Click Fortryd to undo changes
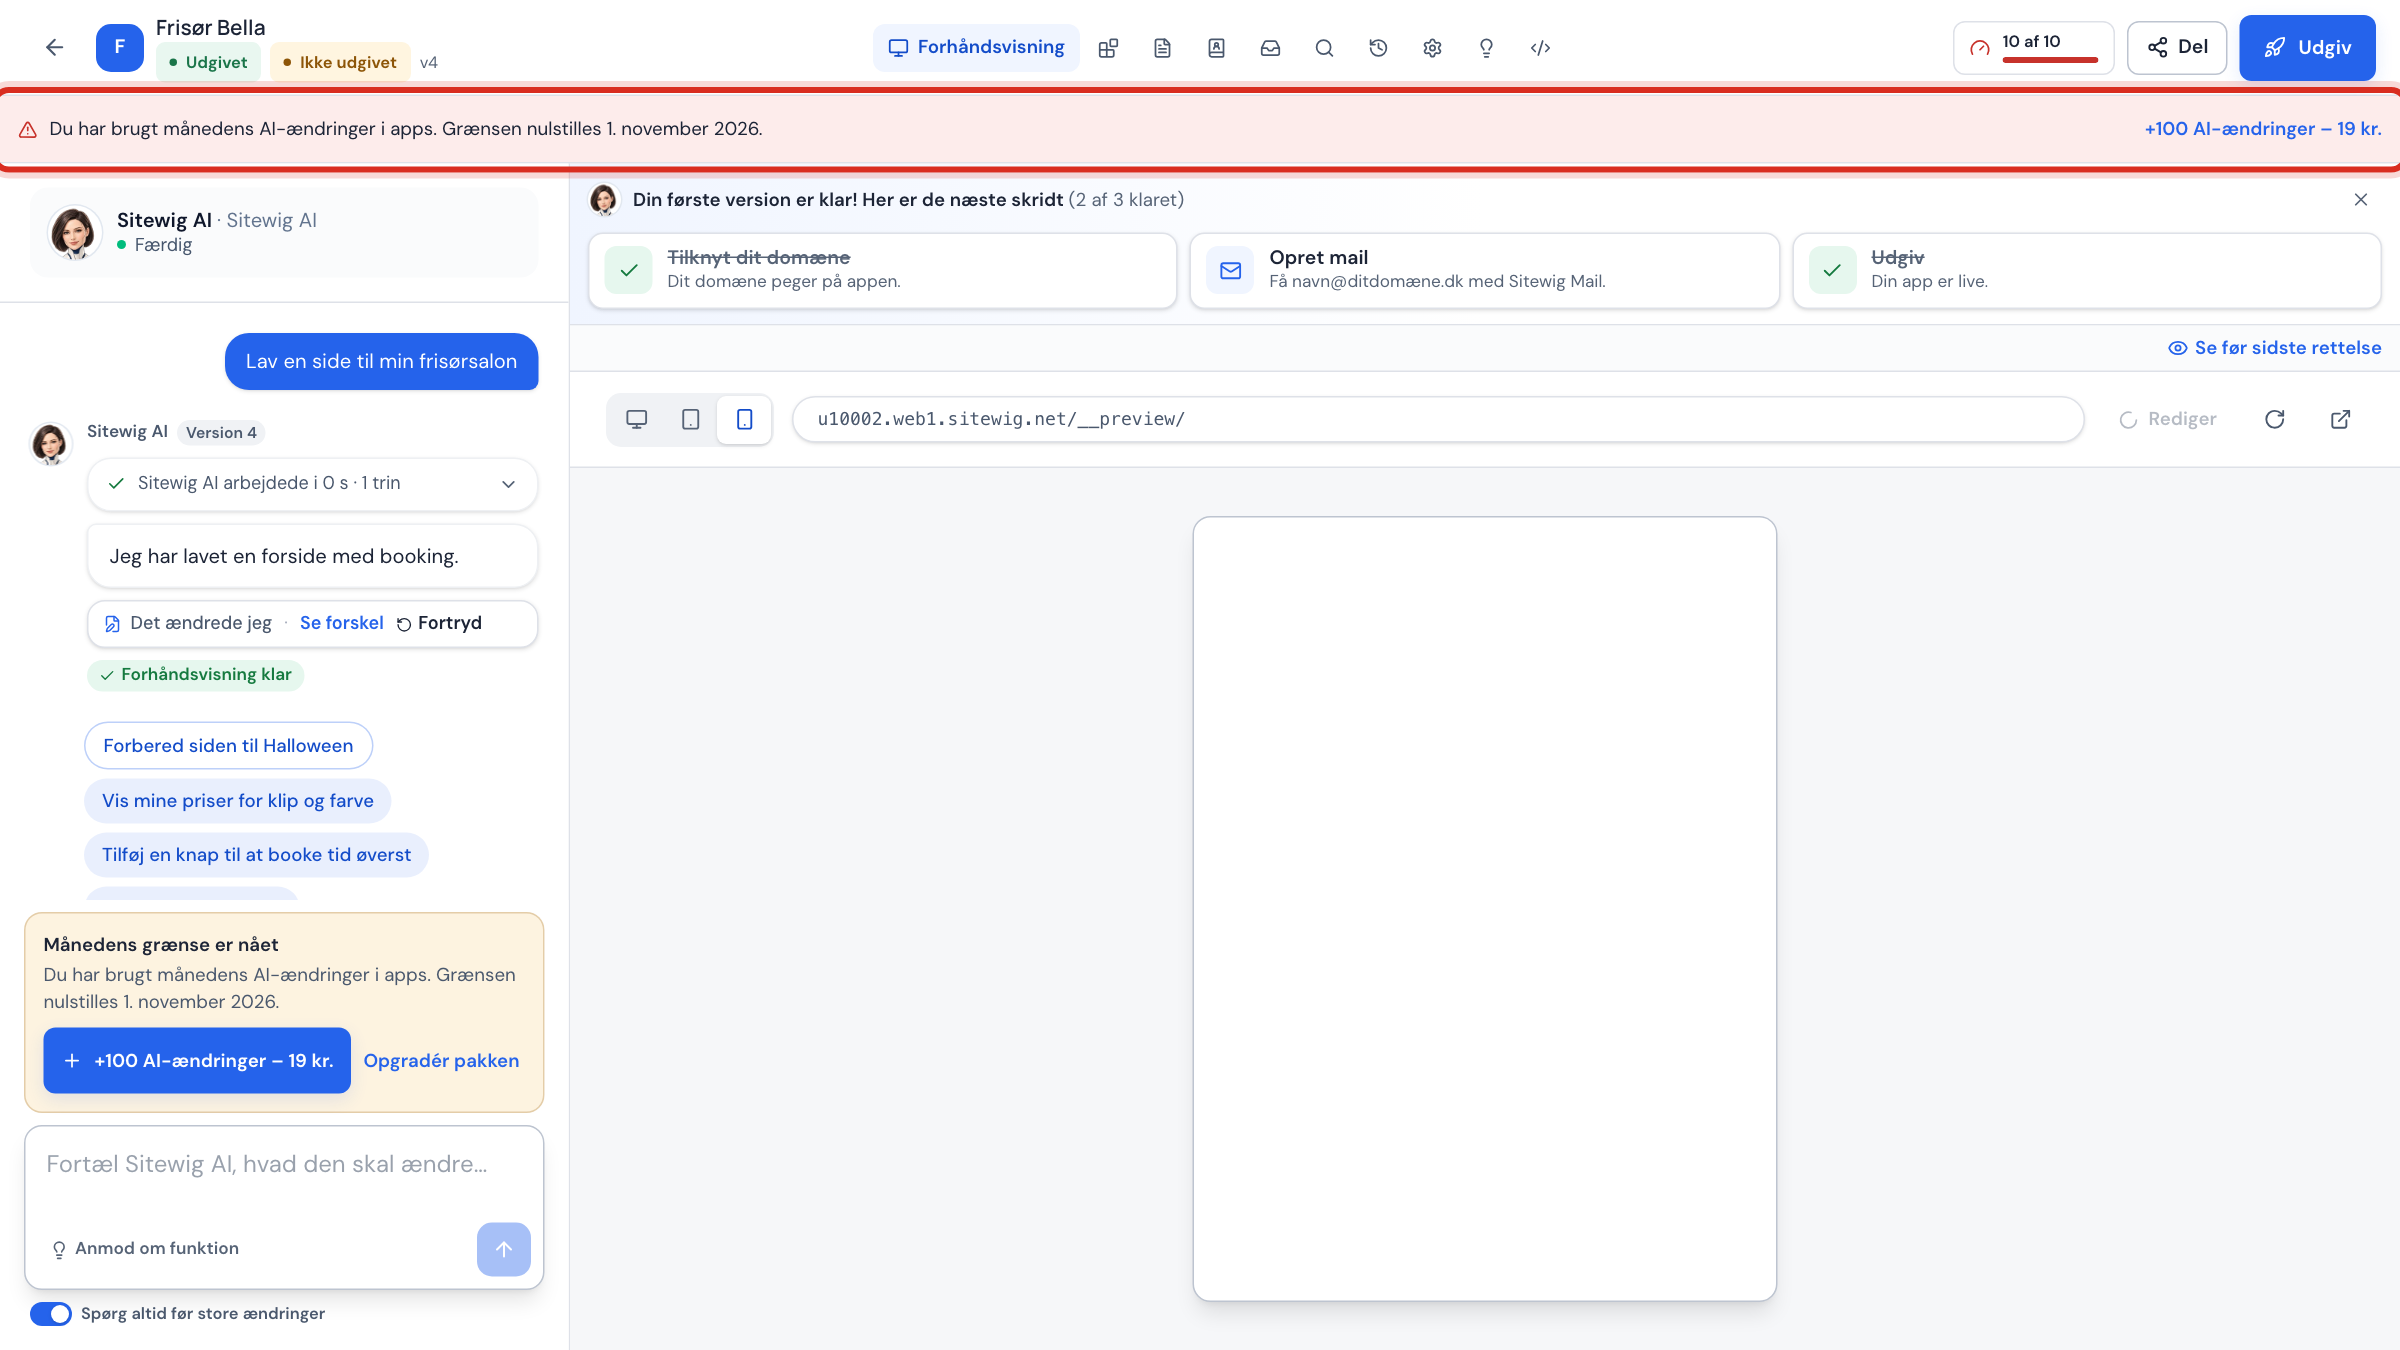The height and width of the screenshot is (1350, 2400). pyautogui.click(x=439, y=623)
